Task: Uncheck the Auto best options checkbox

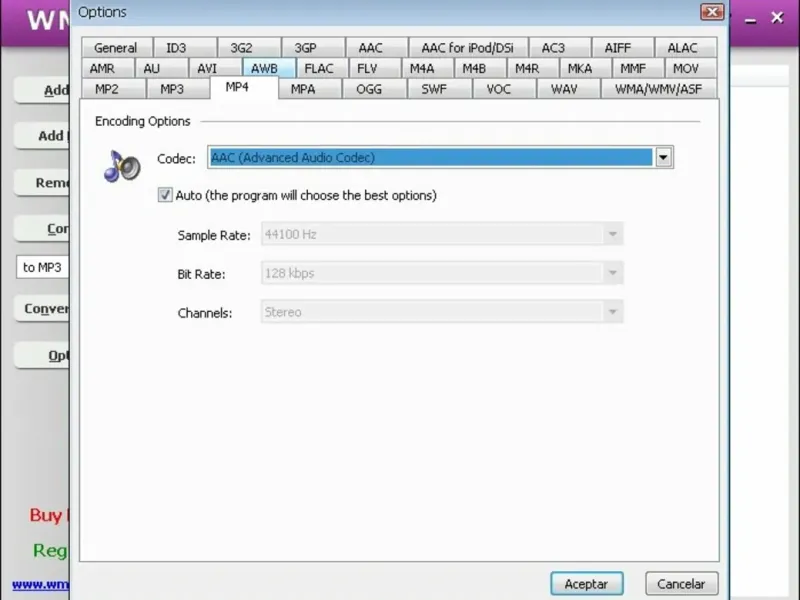Action: [x=165, y=195]
